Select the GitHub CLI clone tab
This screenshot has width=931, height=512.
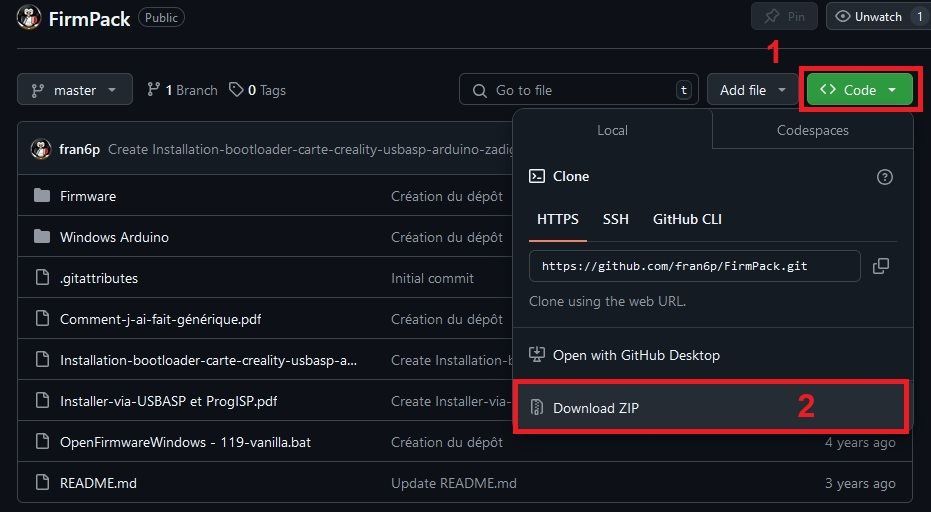click(688, 219)
